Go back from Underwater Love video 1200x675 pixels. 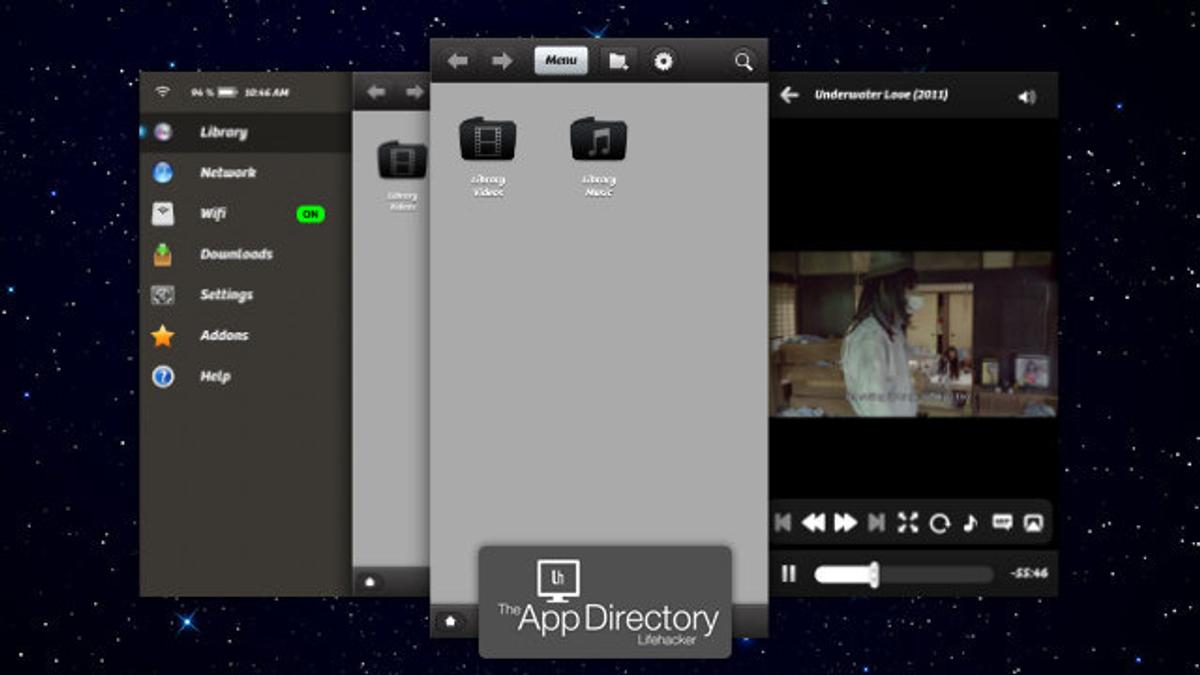tap(790, 95)
